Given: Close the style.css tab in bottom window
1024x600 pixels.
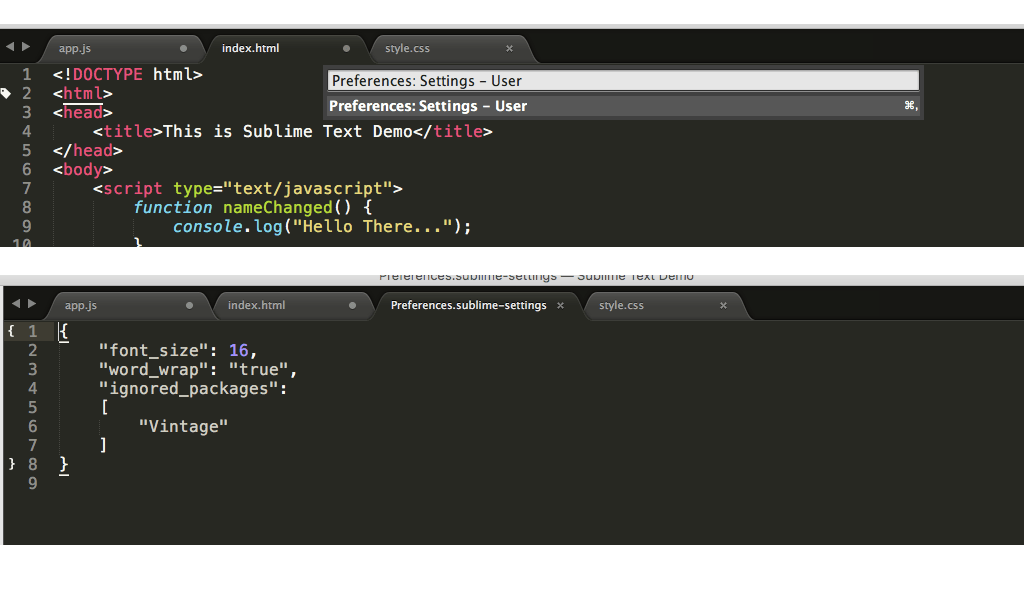Looking at the screenshot, I should (x=722, y=305).
